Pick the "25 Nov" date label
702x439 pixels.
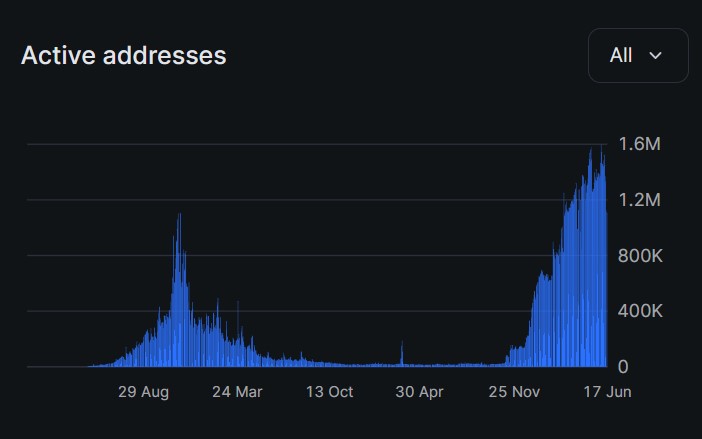pos(514,392)
